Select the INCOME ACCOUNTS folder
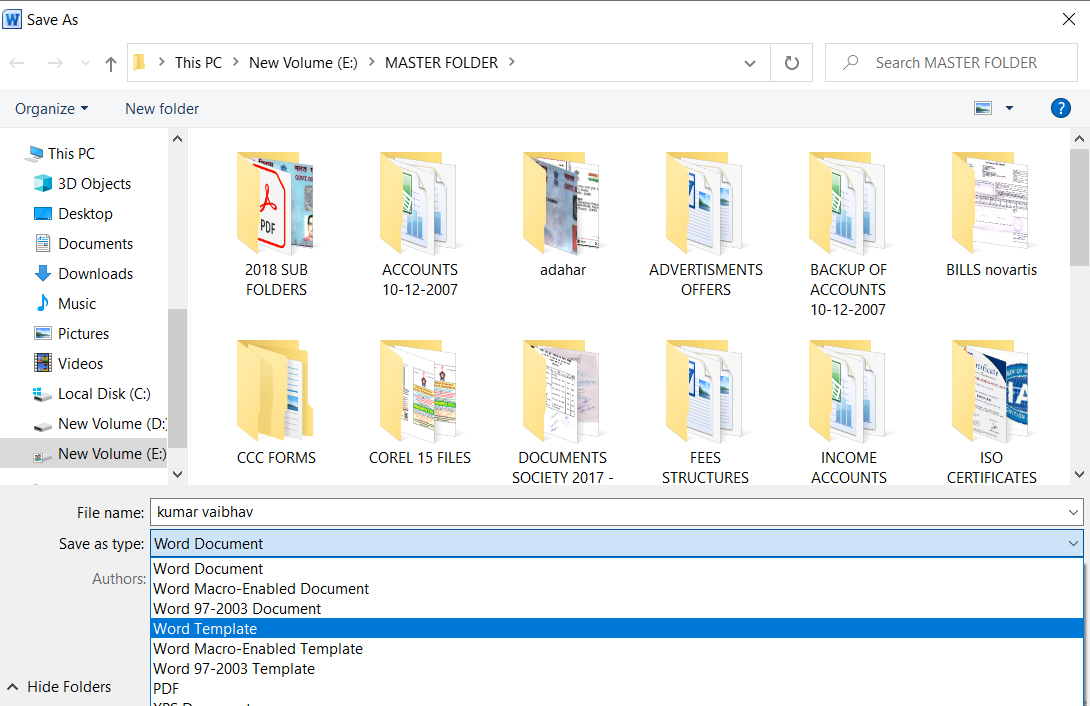1090x706 pixels. tap(848, 411)
